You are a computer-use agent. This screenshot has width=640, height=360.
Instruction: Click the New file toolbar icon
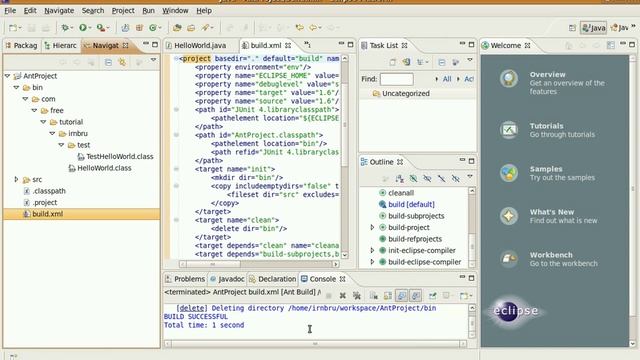[13, 28]
